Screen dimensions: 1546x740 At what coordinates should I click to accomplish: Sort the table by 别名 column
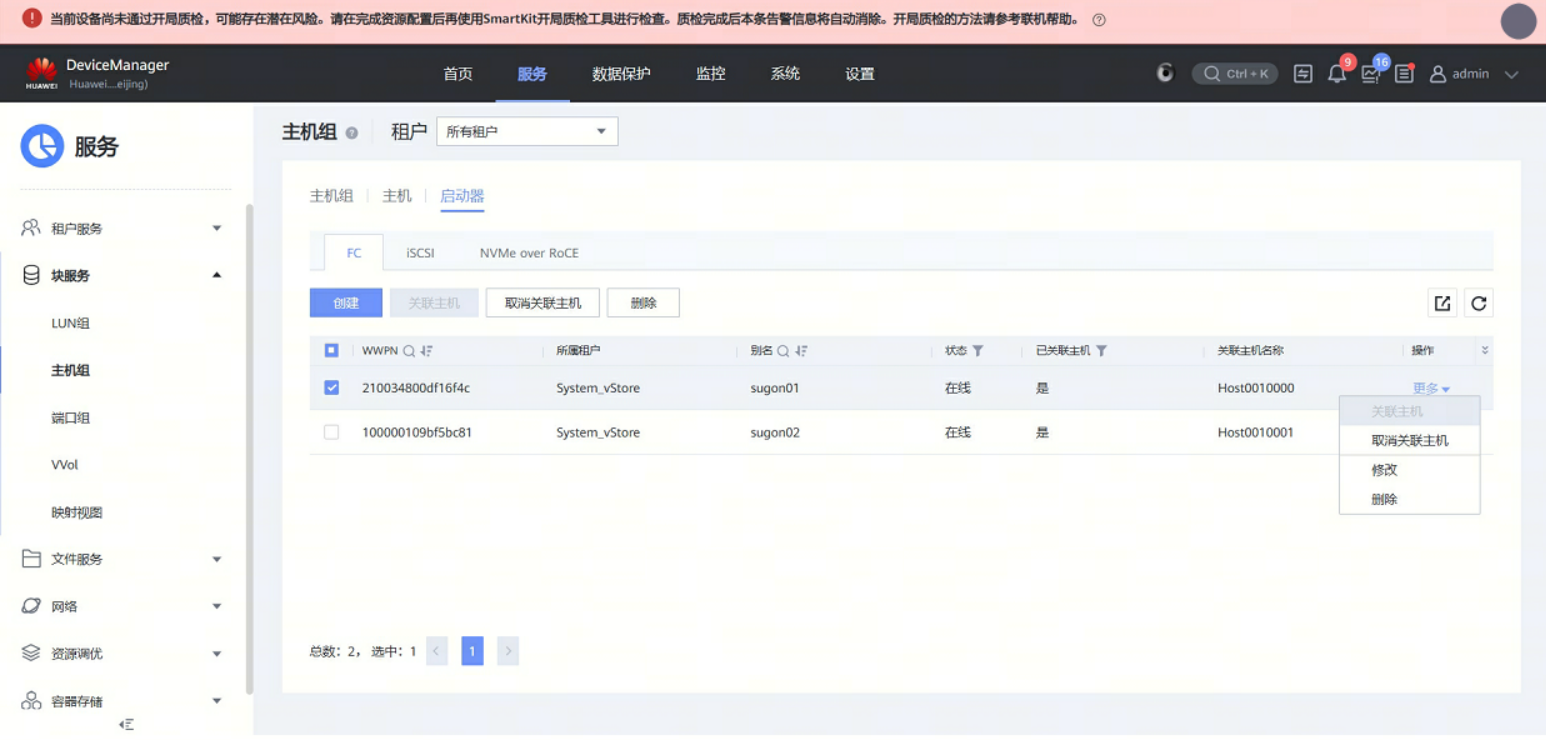click(802, 351)
